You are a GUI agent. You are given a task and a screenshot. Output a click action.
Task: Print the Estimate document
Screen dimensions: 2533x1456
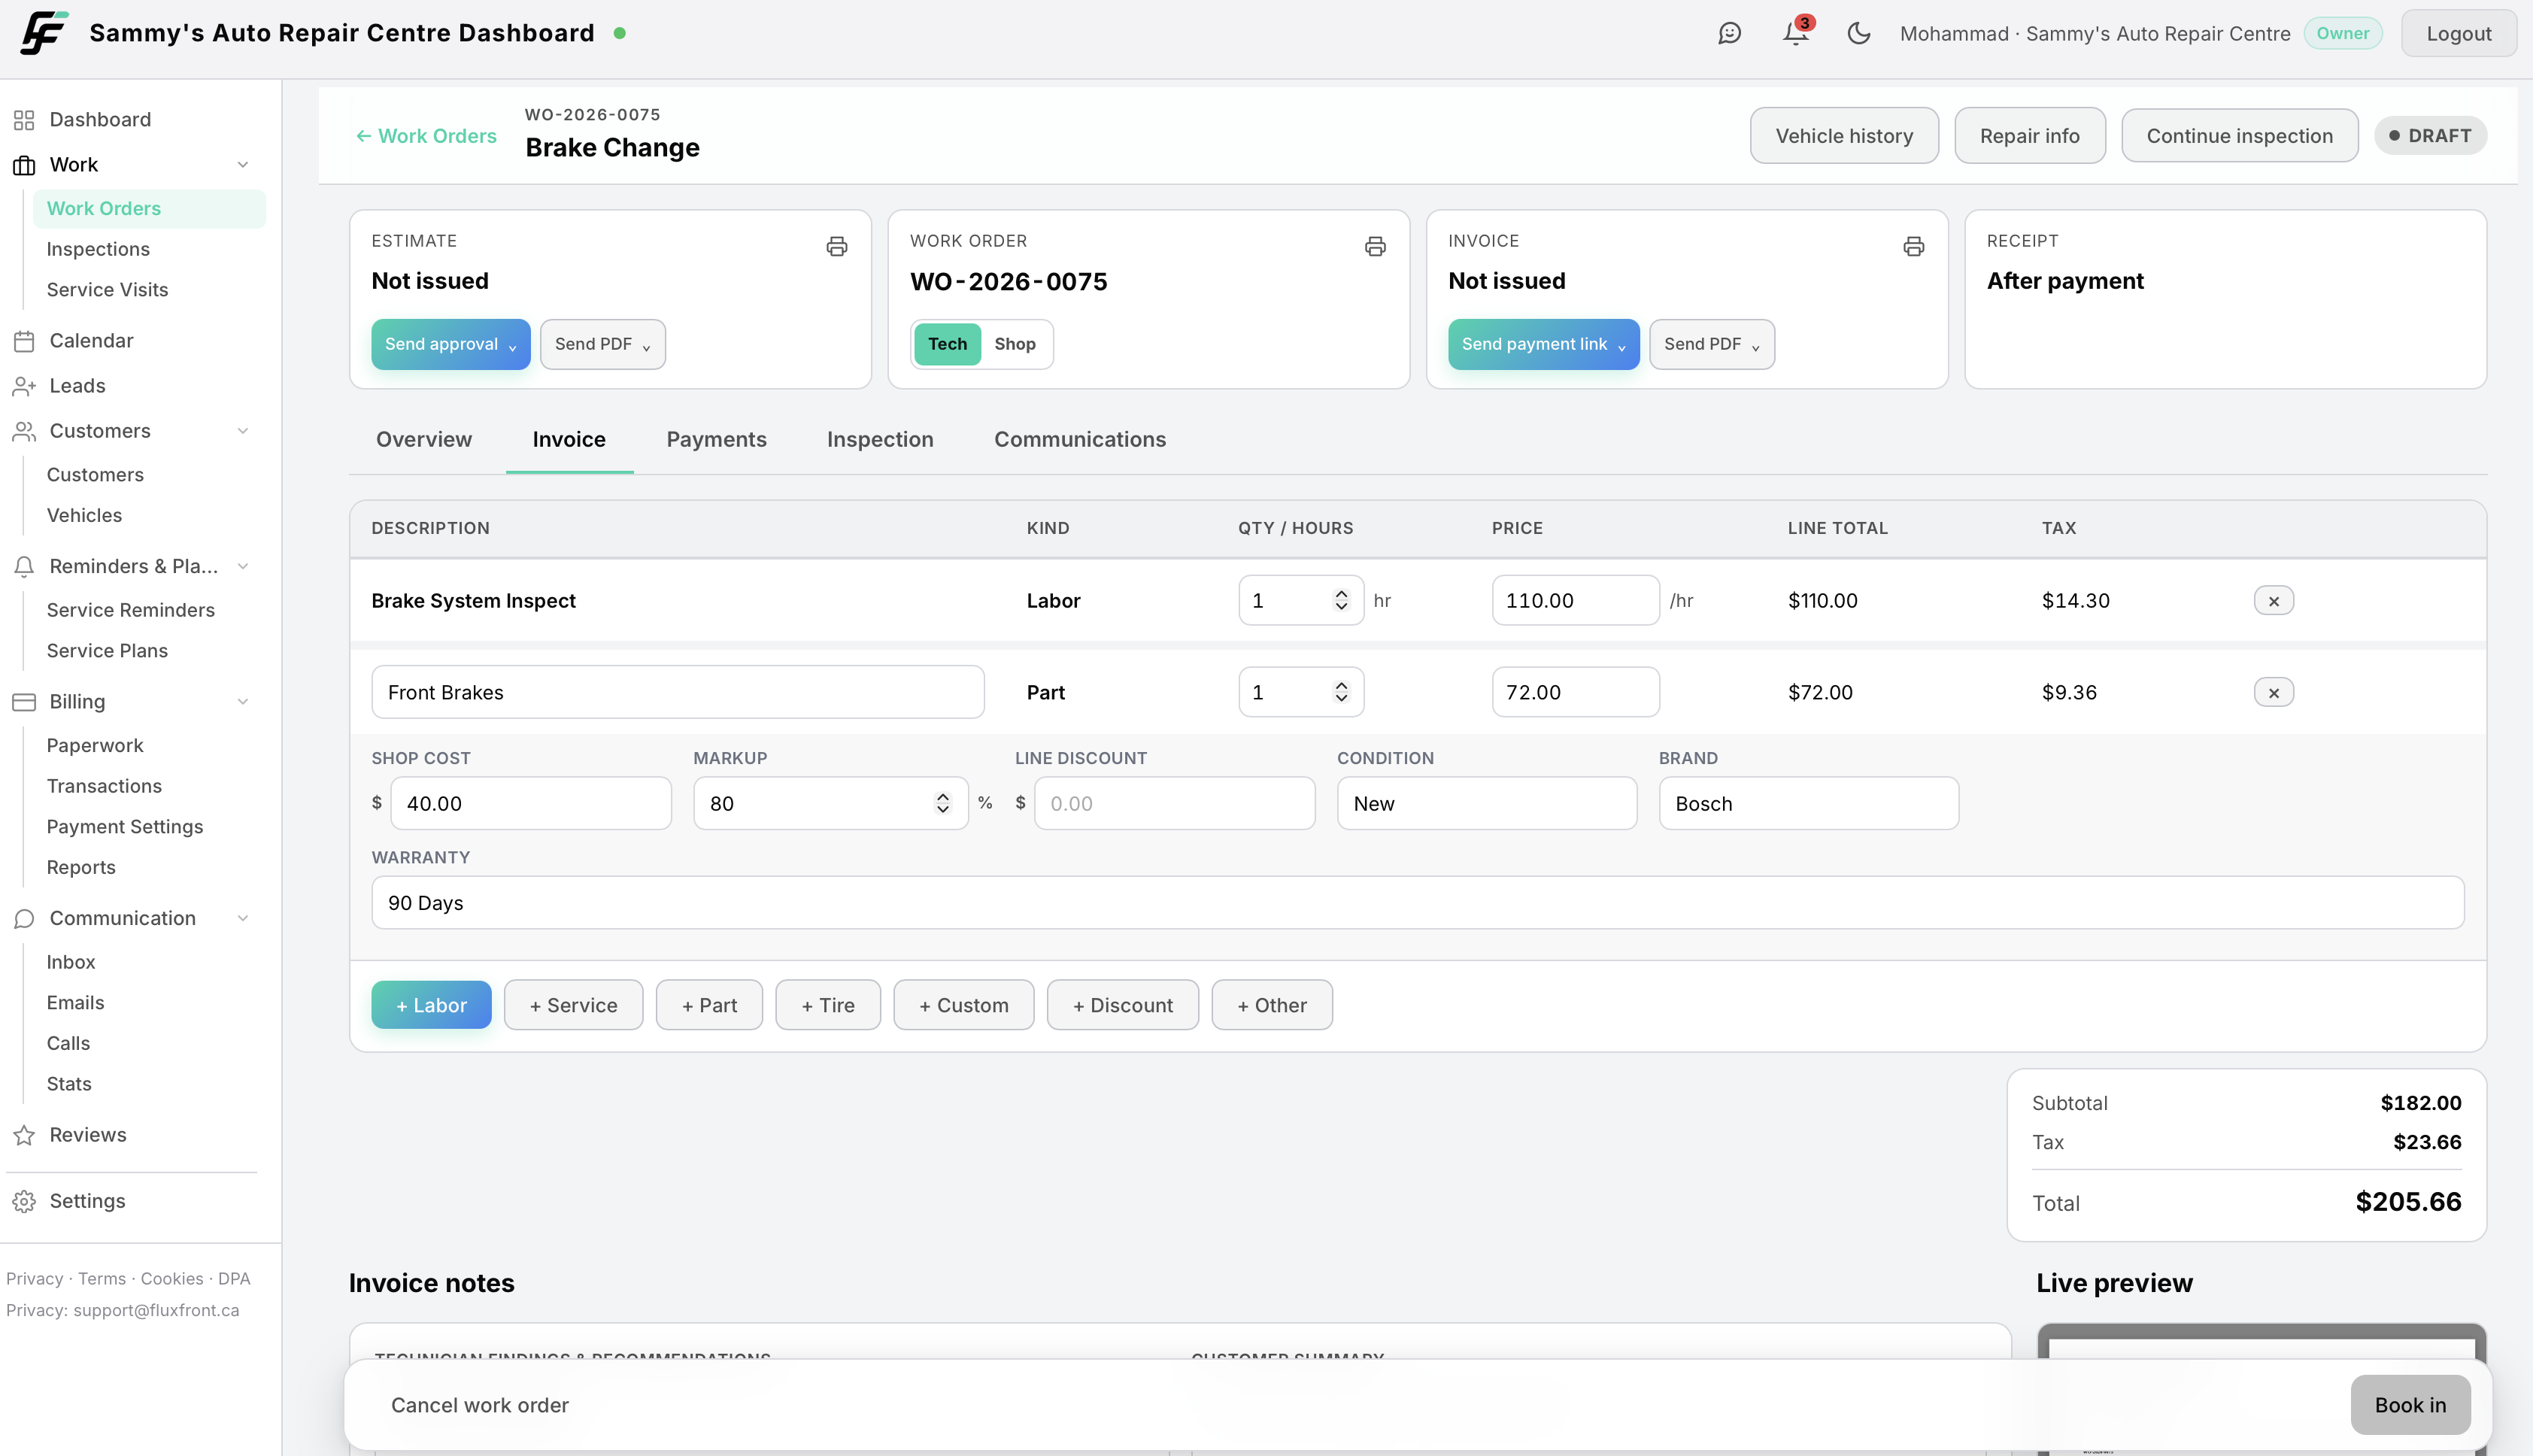point(837,246)
